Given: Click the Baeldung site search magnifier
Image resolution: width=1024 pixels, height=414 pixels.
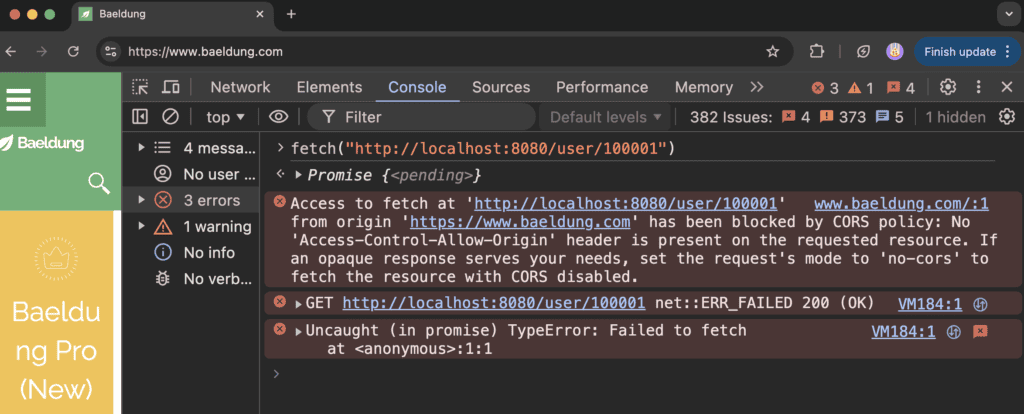Looking at the screenshot, I should click(98, 182).
